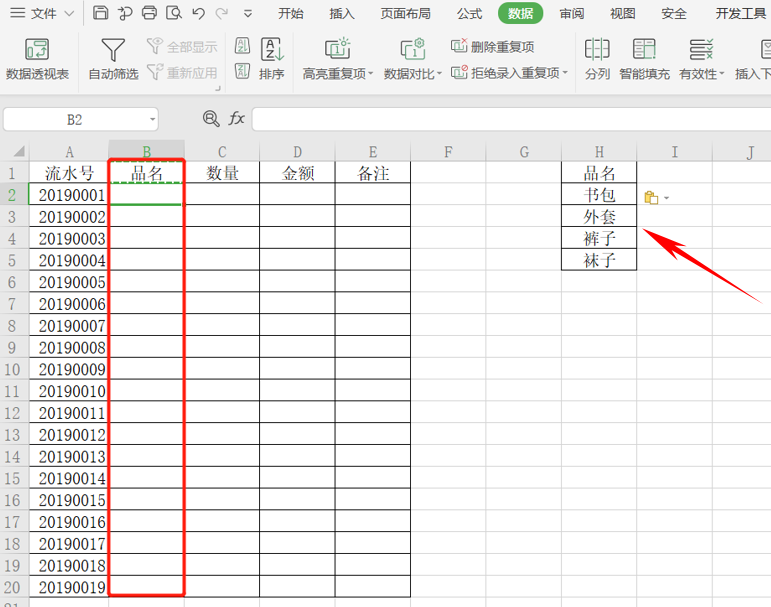Click cell A11 containing 20190010
This screenshot has width=771, height=607.
(69, 391)
